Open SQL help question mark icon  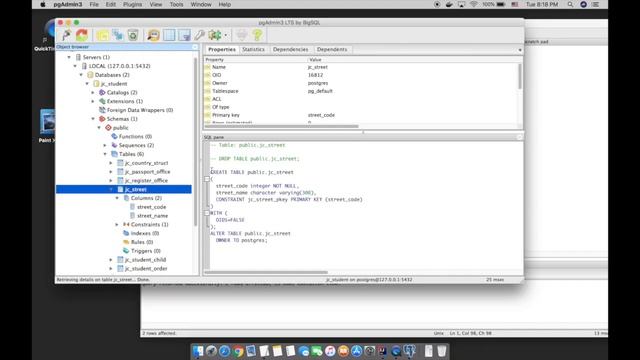257,36
